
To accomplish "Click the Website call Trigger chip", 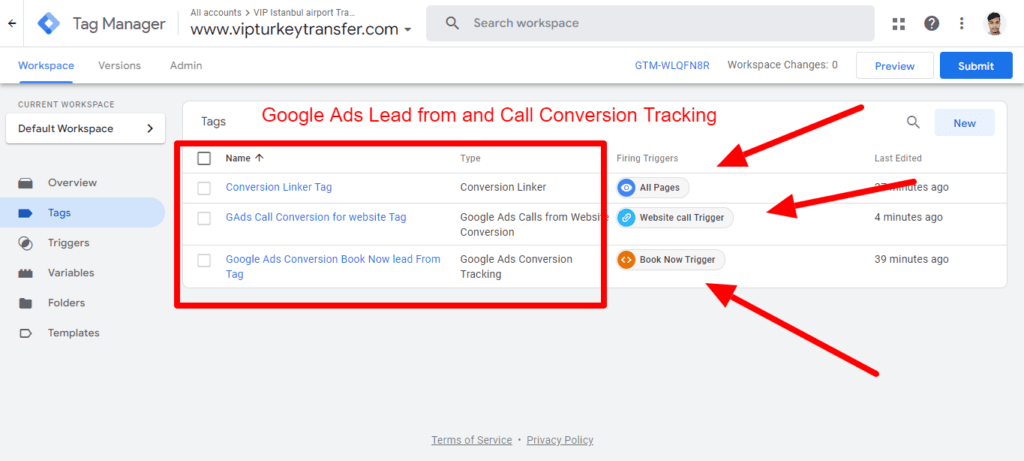I will click(x=675, y=217).
